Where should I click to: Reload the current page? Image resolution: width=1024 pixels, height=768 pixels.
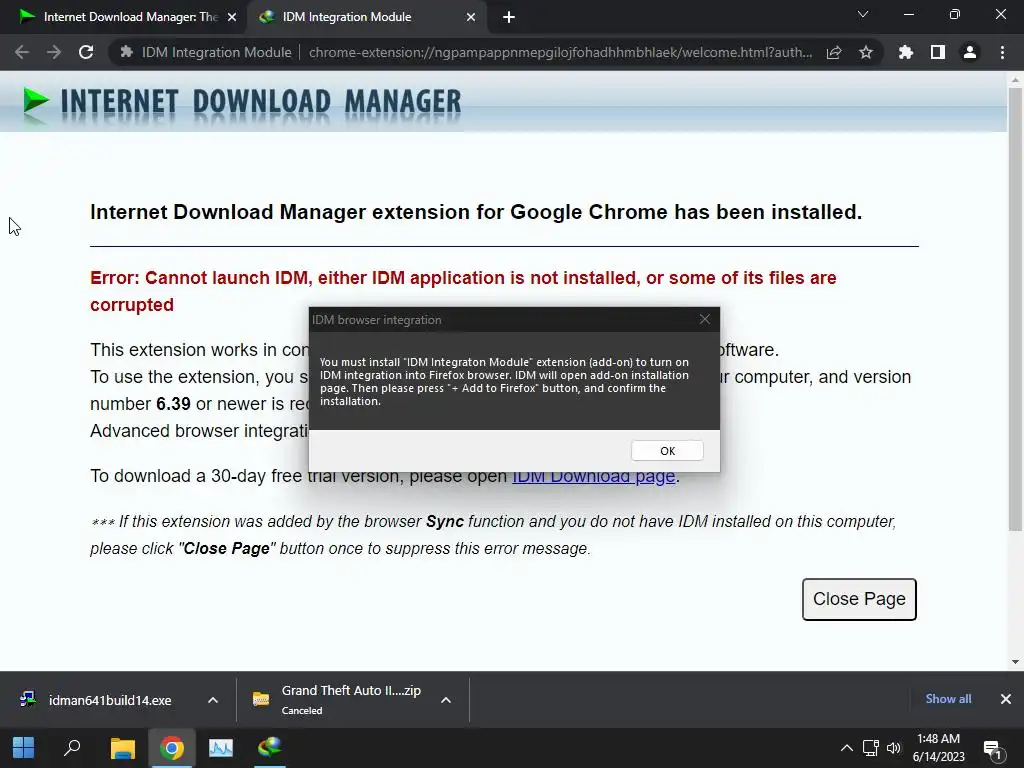click(86, 52)
